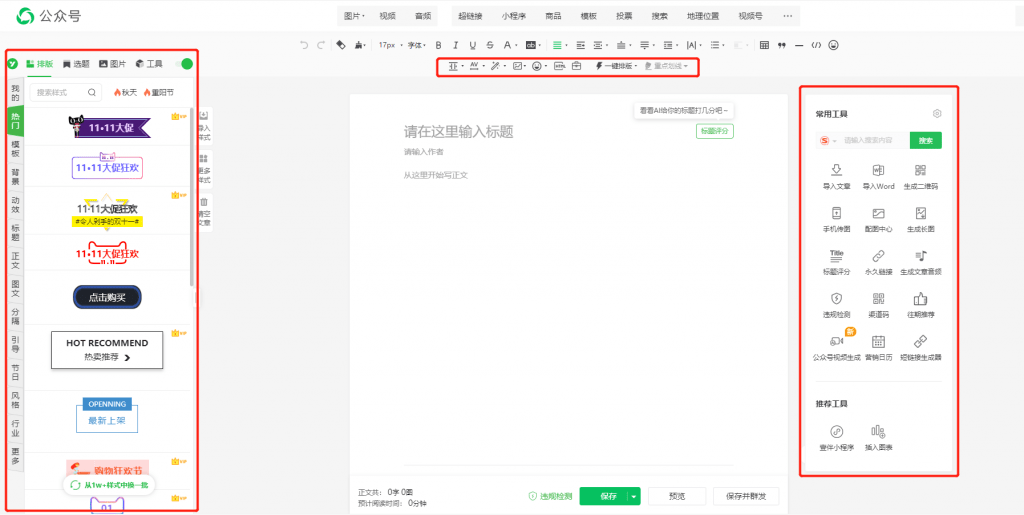Expand the 一键排版 dropdown
Viewport: 1024px width, 515px height.
(616, 66)
